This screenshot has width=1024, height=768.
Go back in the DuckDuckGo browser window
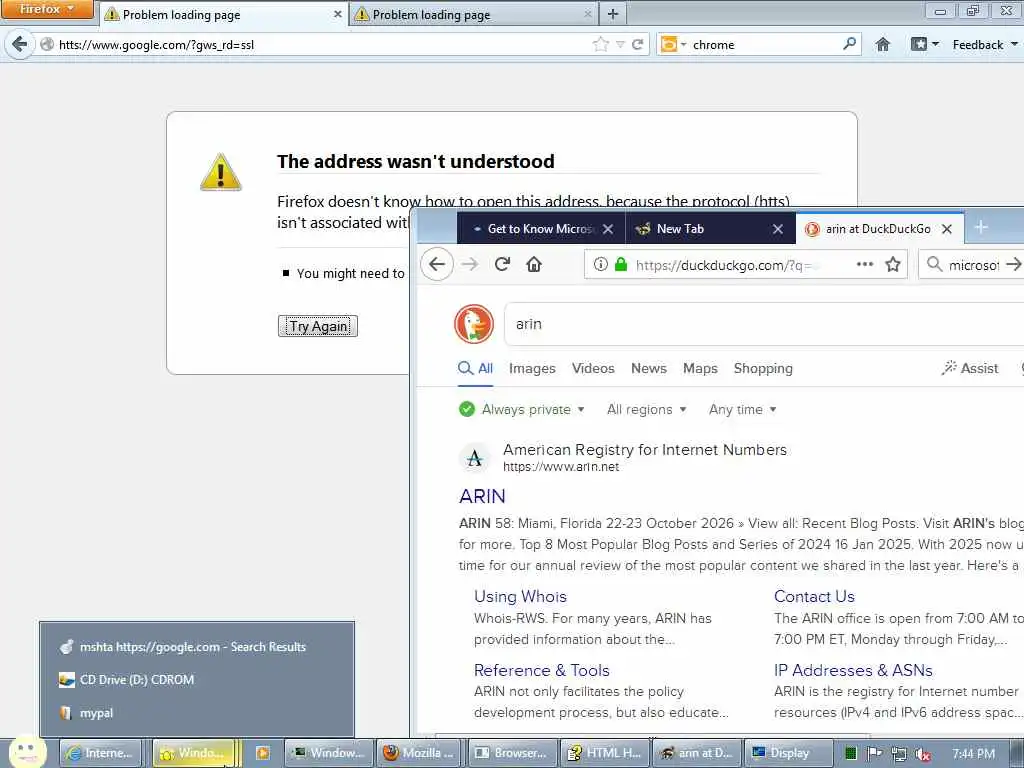pyautogui.click(x=437, y=264)
